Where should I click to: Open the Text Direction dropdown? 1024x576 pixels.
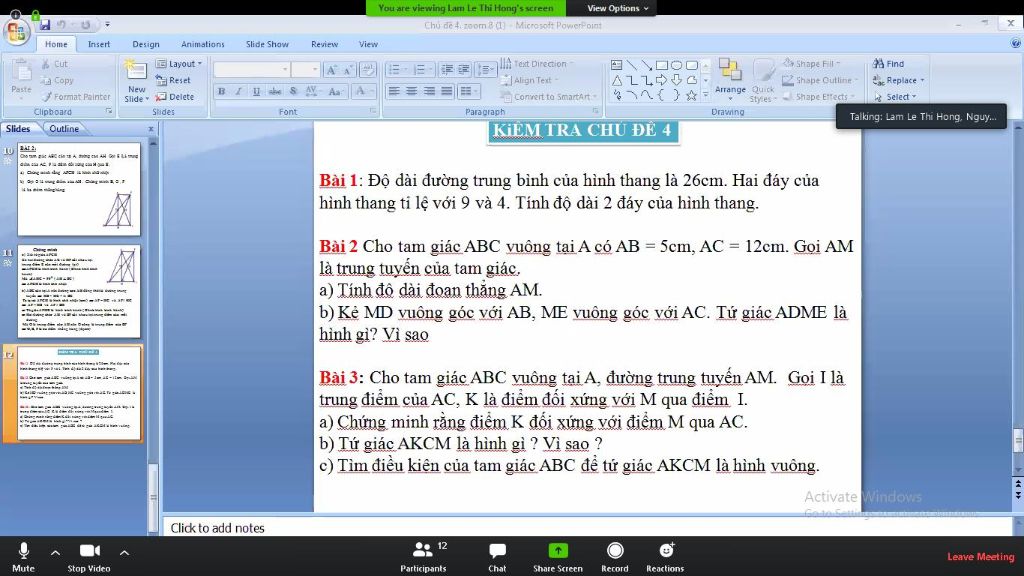tap(537, 63)
